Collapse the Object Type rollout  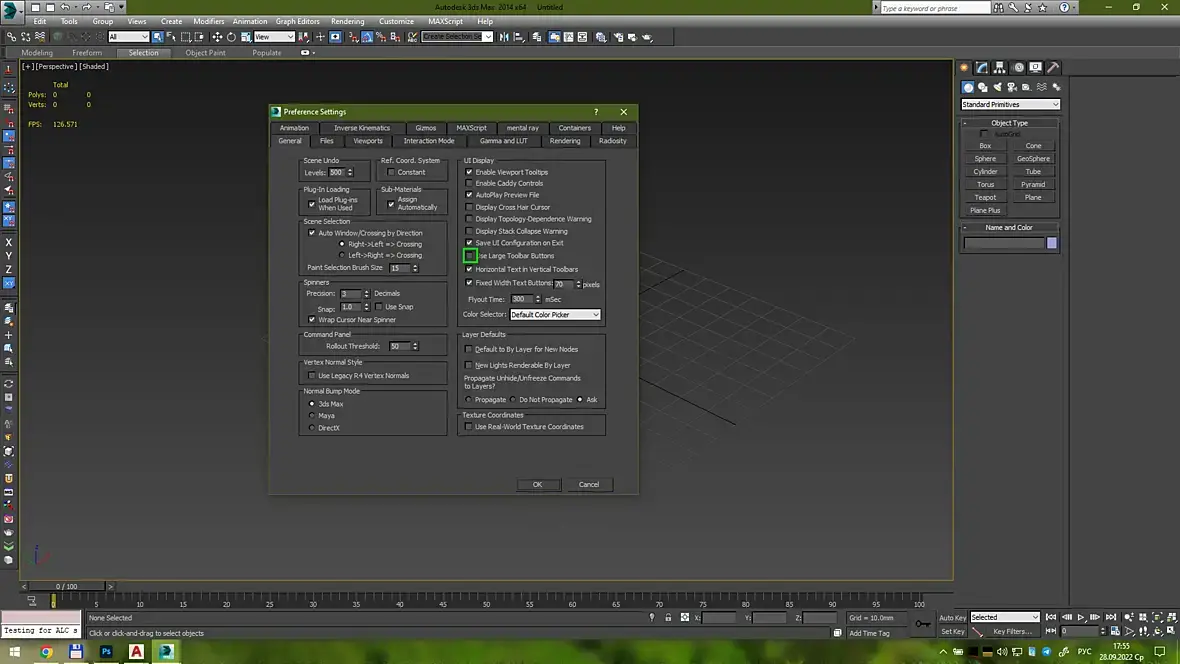click(1009, 123)
